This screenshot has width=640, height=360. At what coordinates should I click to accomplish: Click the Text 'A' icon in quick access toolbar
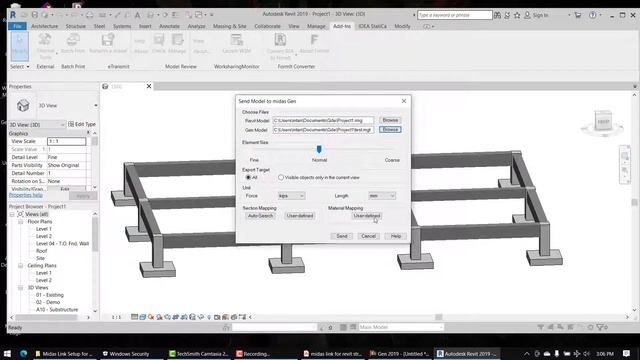coord(137,15)
